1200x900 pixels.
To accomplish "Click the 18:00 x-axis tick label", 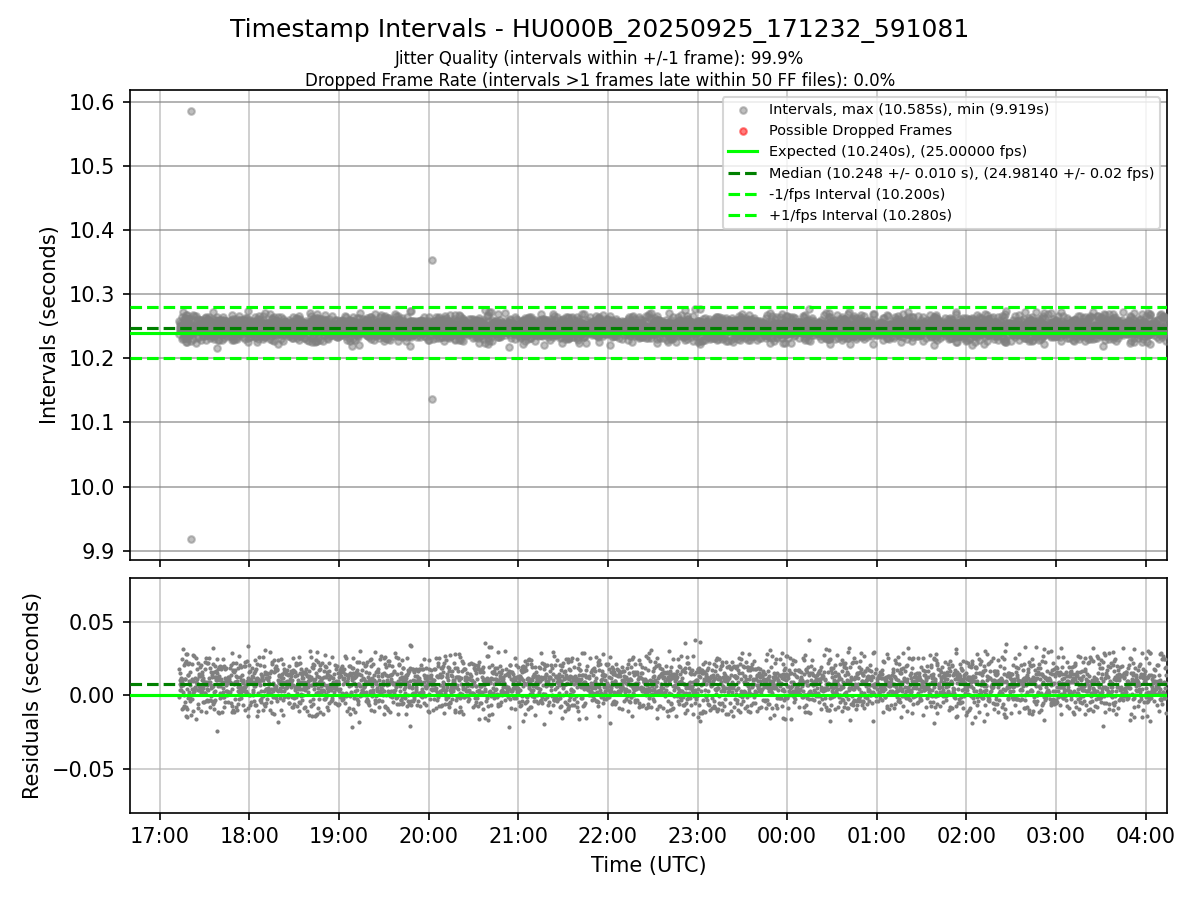I will tap(249, 835).
